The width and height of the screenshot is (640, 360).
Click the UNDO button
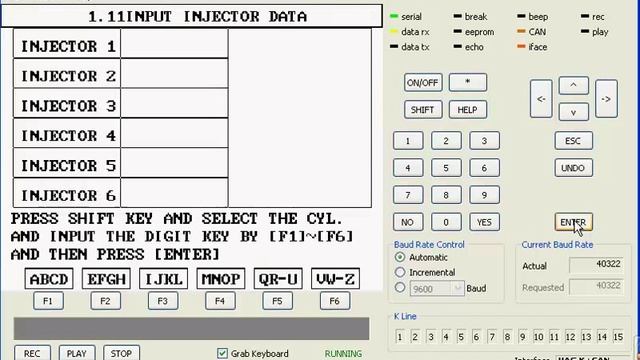tap(573, 168)
